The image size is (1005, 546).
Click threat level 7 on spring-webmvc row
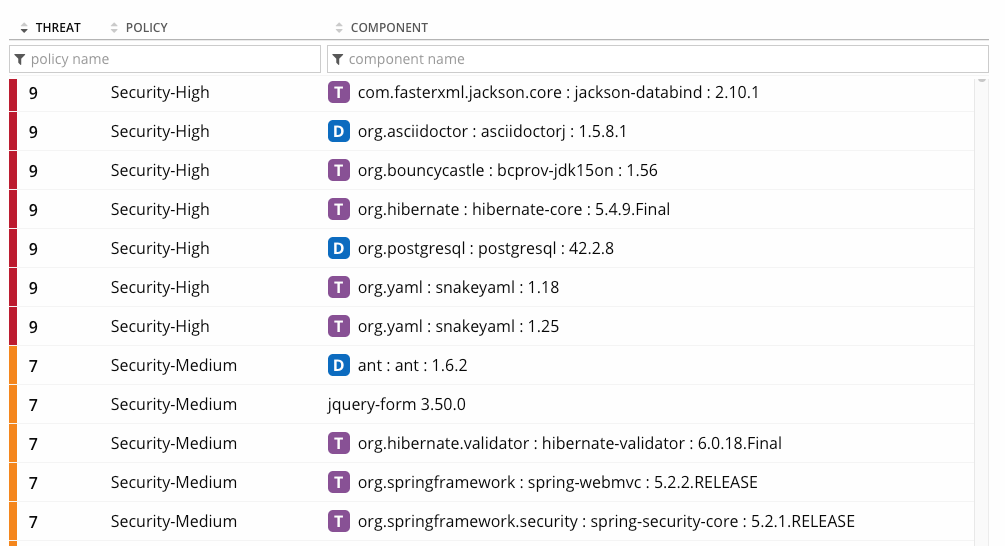[x=33, y=483]
